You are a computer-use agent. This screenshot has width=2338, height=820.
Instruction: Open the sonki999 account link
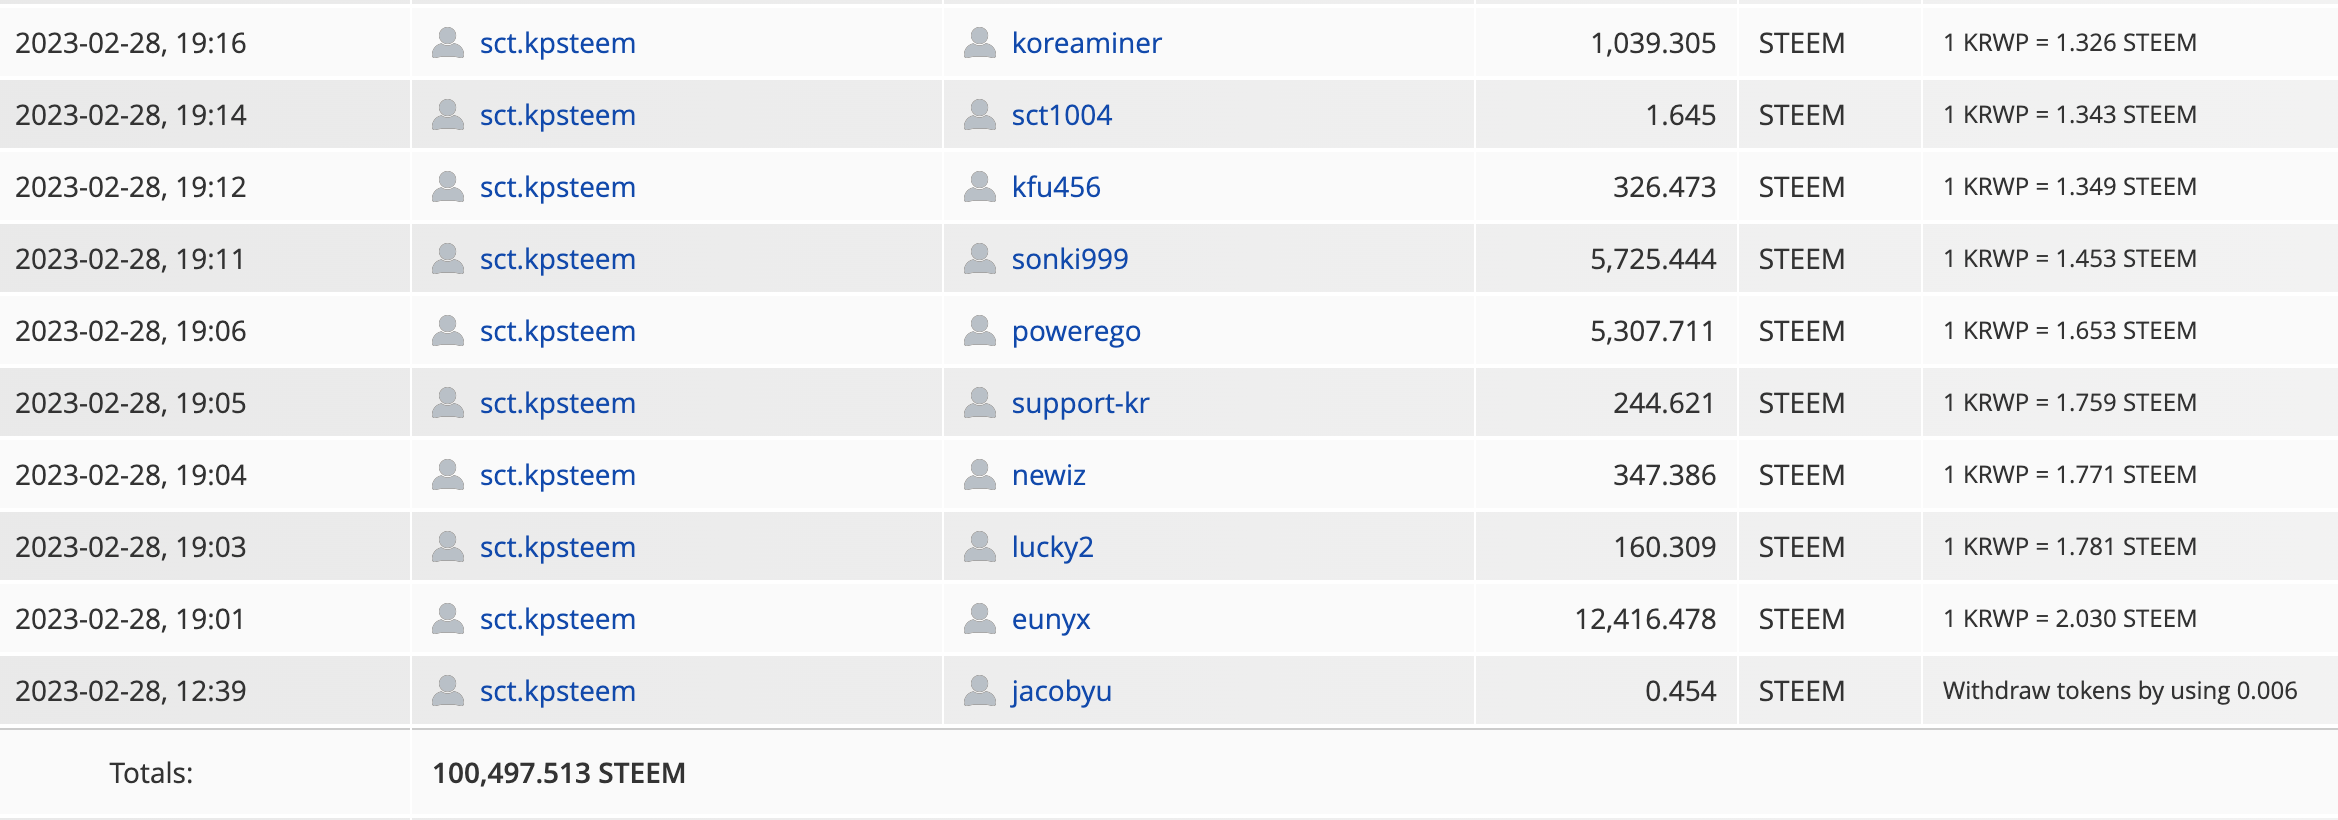(1069, 259)
